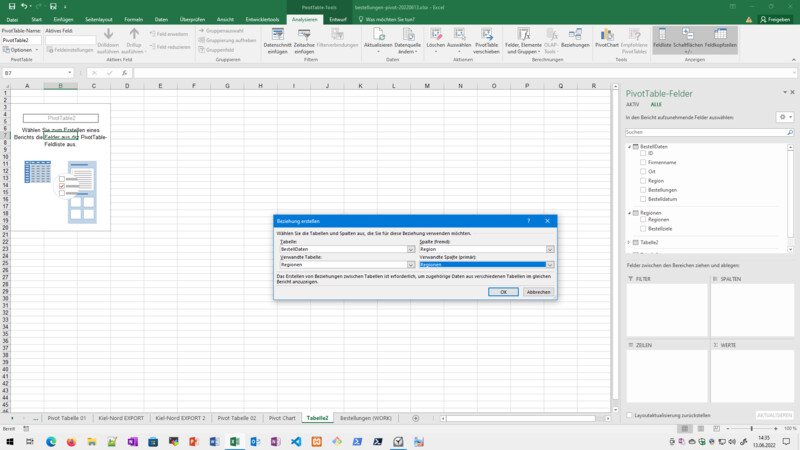Click Was möchten Sie tun search
800x450 pixels.
[387, 19]
